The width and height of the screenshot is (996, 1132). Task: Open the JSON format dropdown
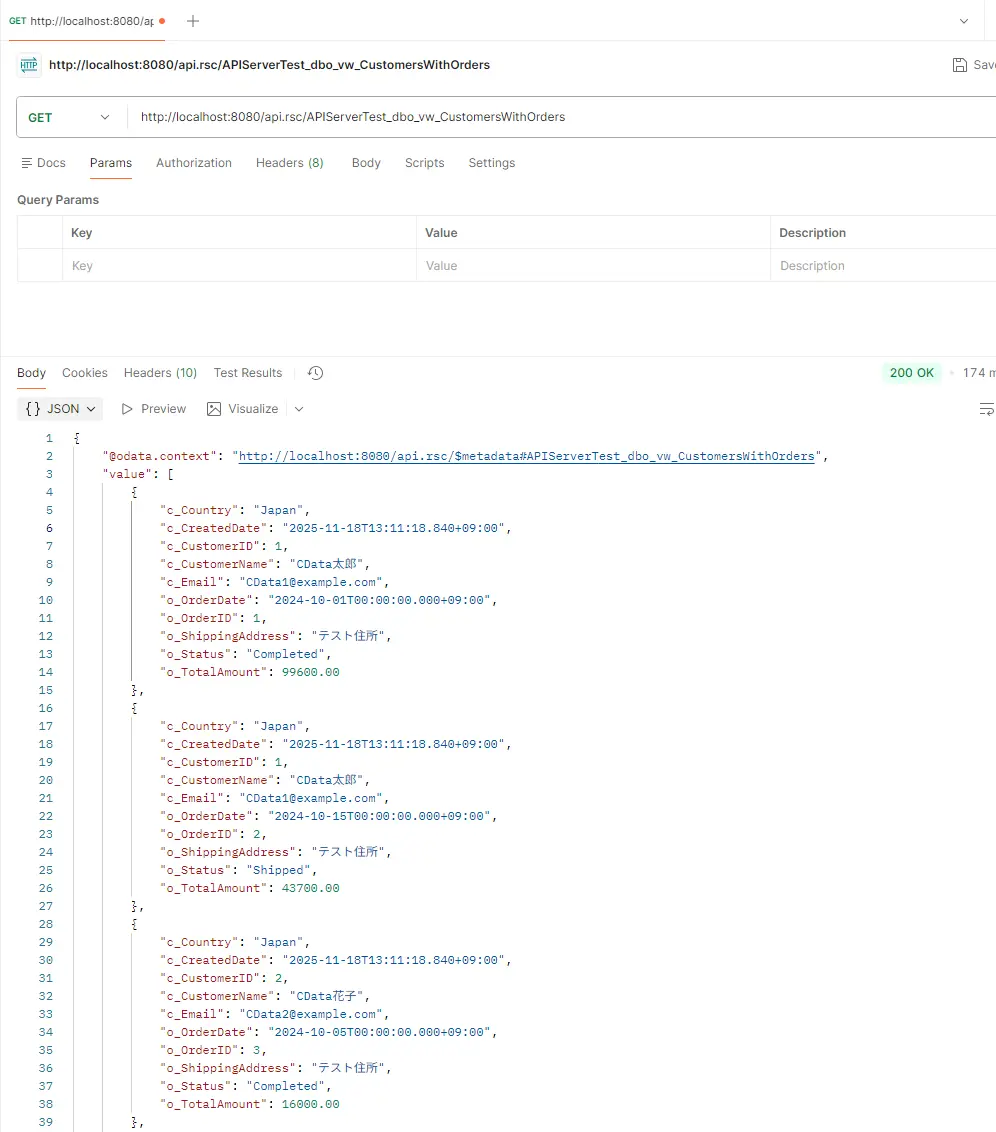(x=61, y=409)
